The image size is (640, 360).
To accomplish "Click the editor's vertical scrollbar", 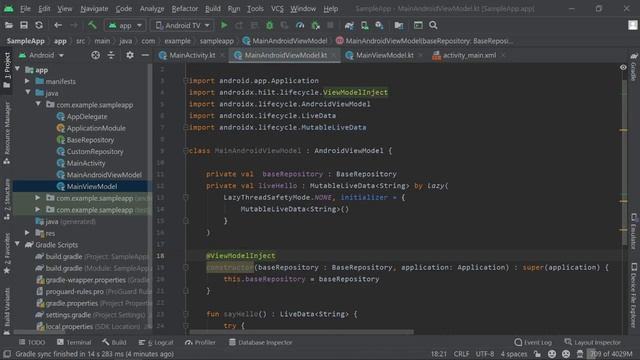I will [624, 163].
